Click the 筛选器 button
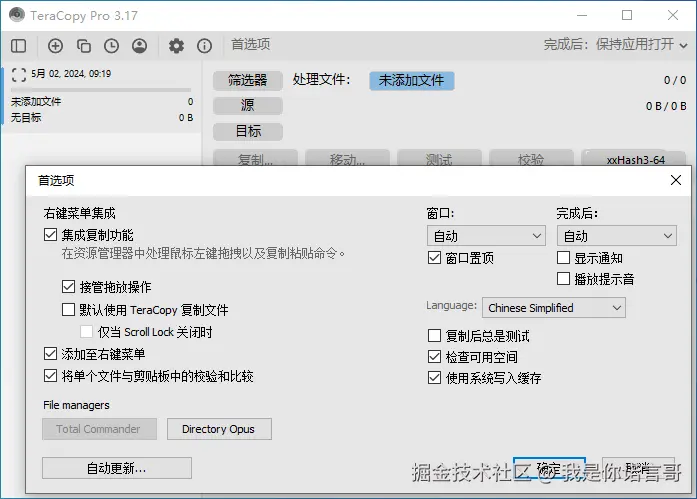Image resolution: width=697 pixels, height=499 pixels. [x=248, y=80]
